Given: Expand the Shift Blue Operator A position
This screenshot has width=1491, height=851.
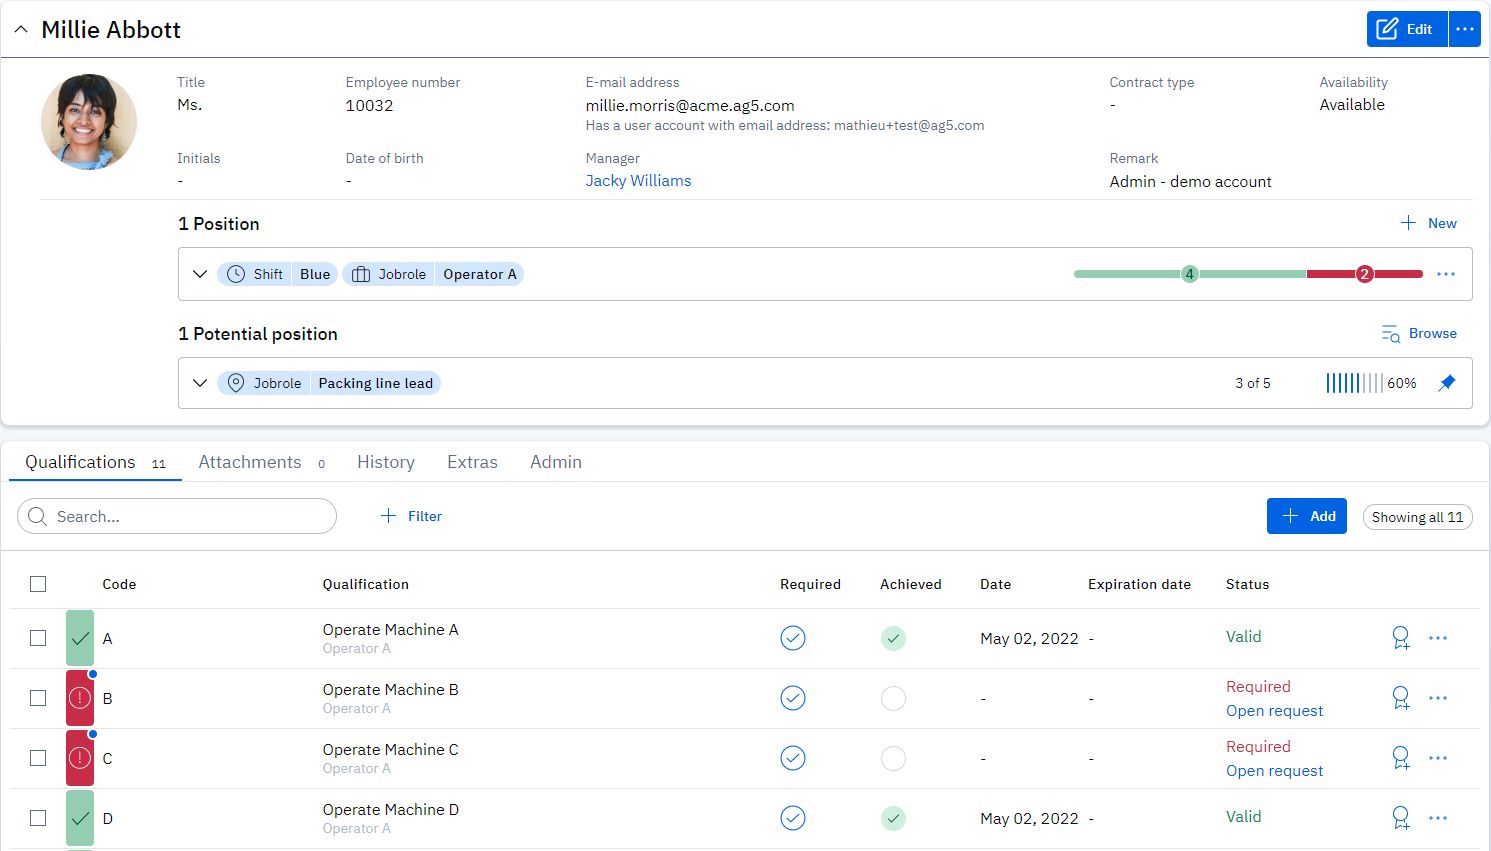Looking at the screenshot, I should [200, 274].
